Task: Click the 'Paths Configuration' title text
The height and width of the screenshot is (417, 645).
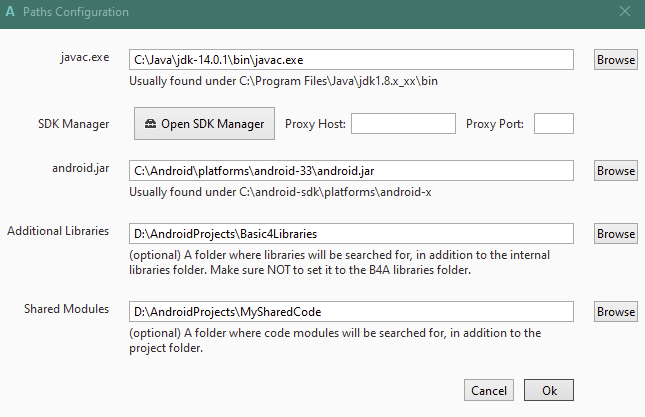Action: (76, 12)
